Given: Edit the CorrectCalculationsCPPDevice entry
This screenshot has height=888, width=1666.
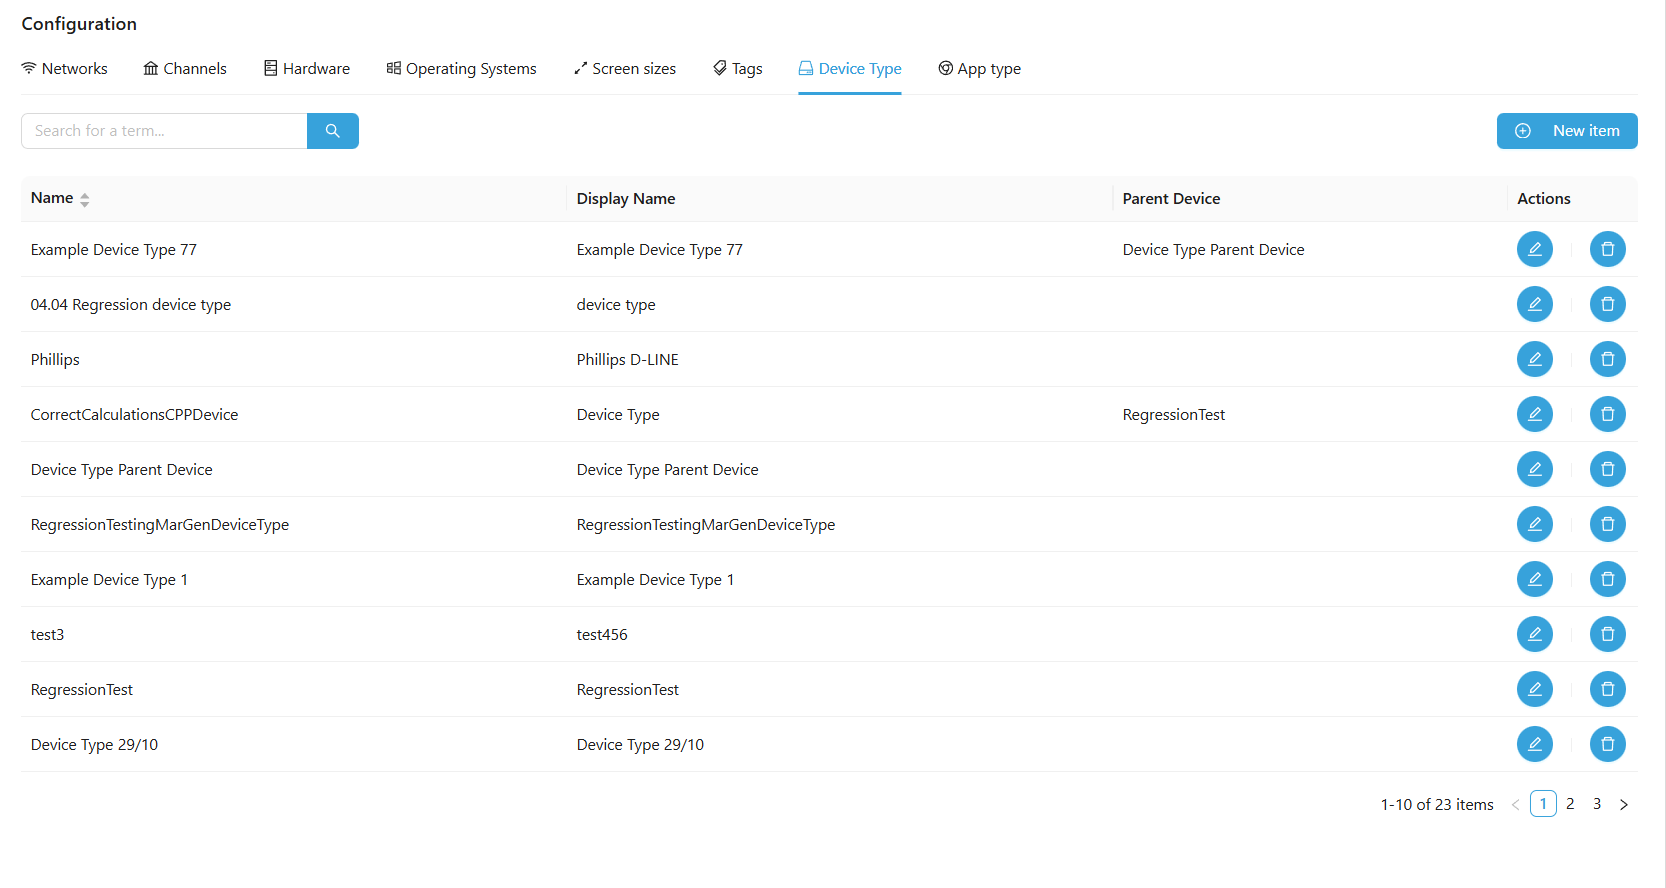Looking at the screenshot, I should point(1534,414).
